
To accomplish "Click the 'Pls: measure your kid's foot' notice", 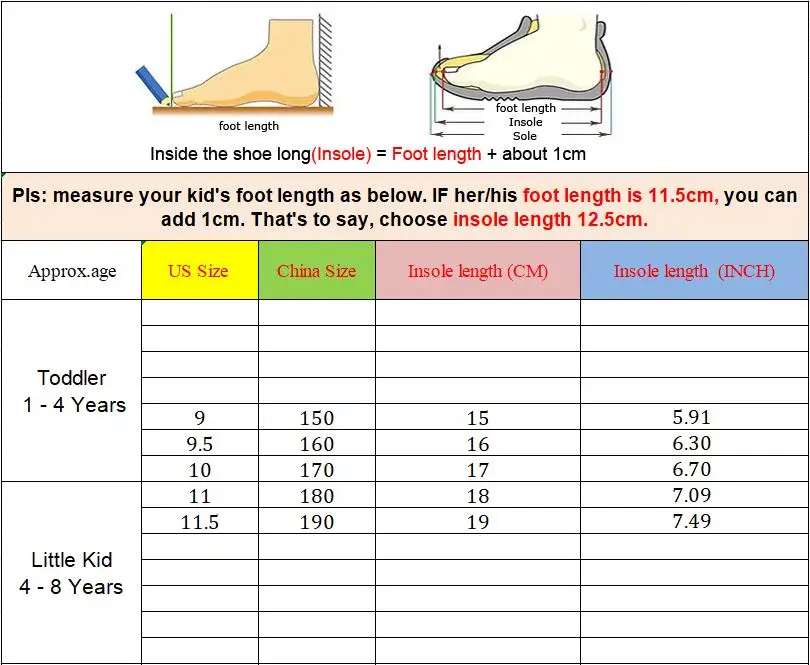I will click(x=404, y=207).
